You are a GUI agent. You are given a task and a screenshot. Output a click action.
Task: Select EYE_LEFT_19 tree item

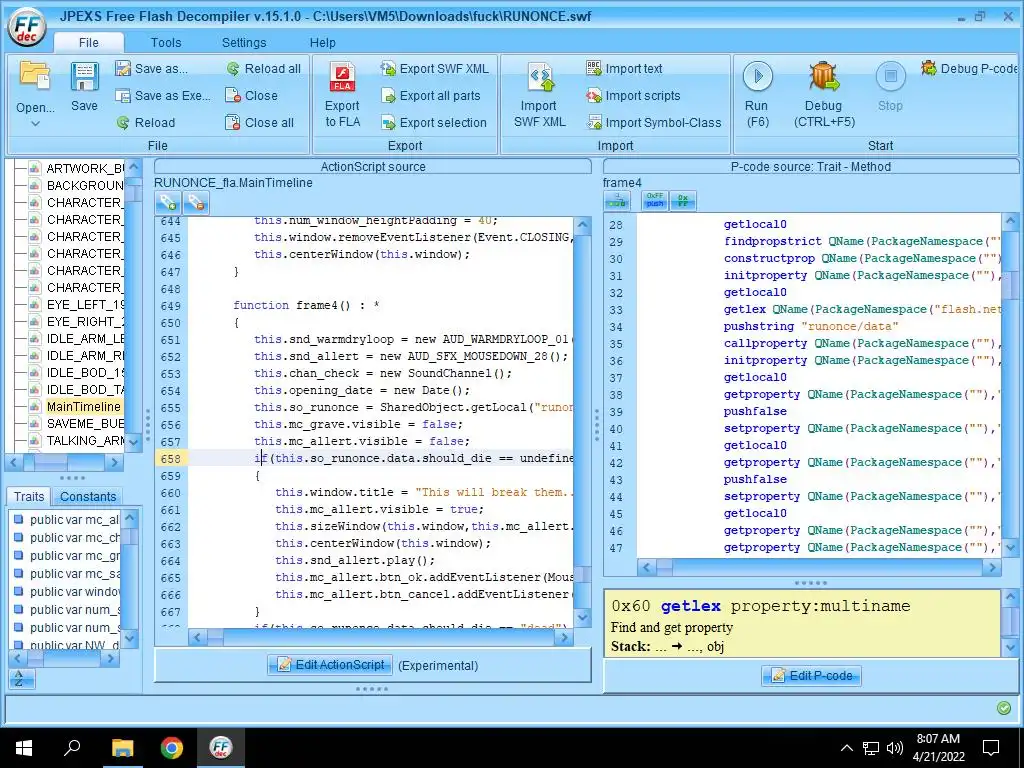pyautogui.click(x=85, y=304)
